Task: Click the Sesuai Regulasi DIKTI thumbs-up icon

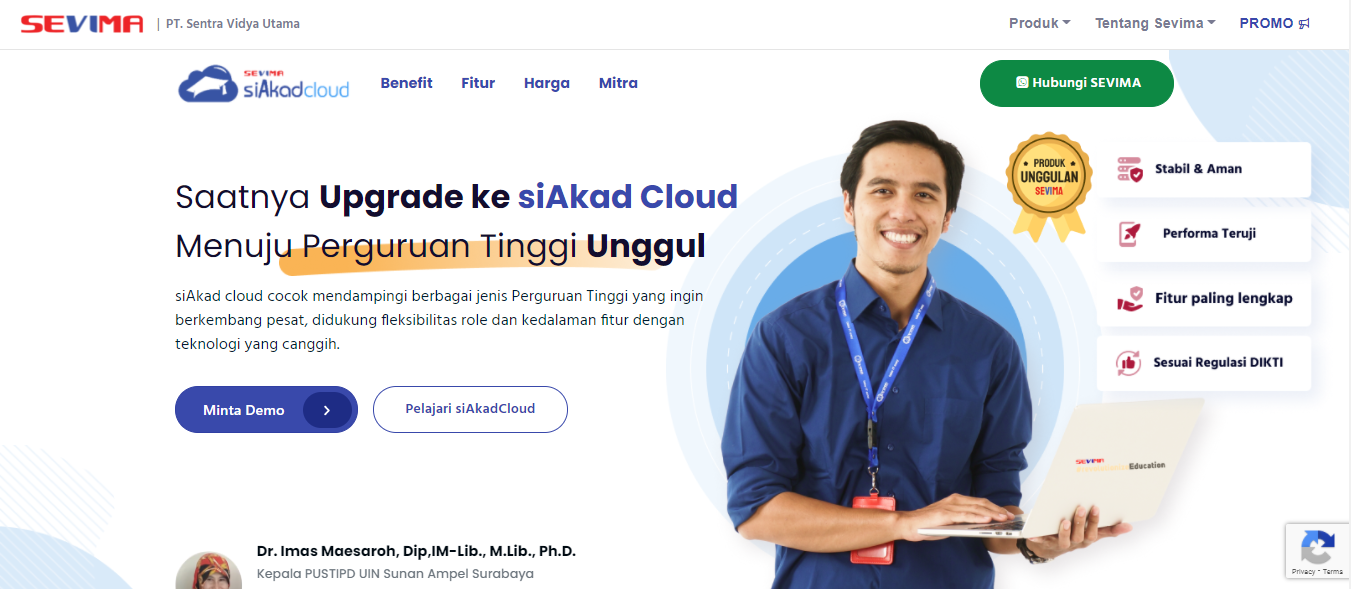Action: click(x=1129, y=363)
